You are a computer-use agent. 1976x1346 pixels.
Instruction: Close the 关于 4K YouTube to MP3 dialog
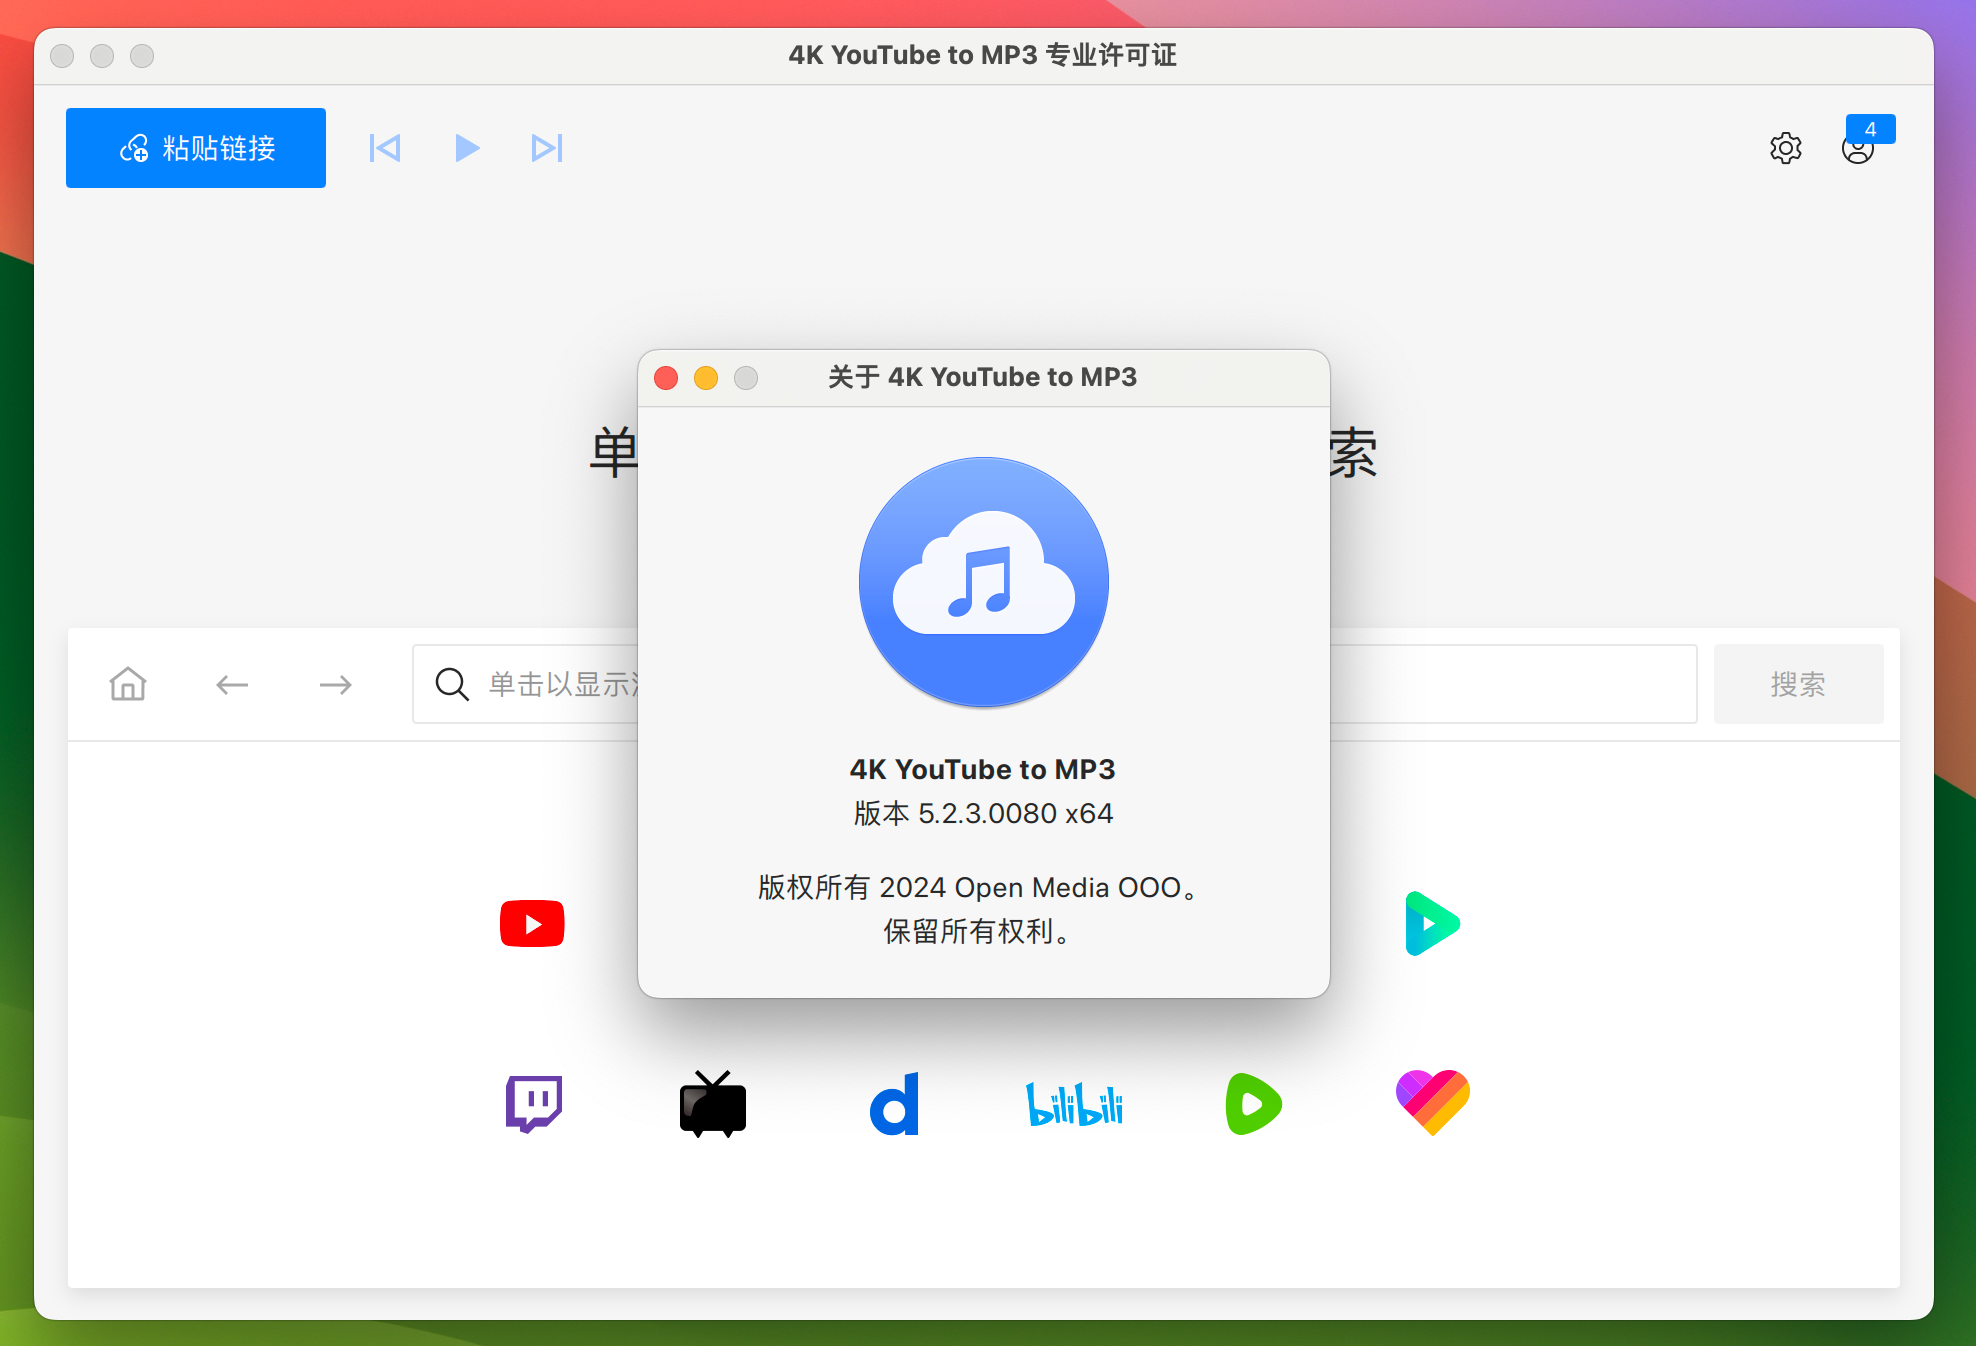click(666, 378)
